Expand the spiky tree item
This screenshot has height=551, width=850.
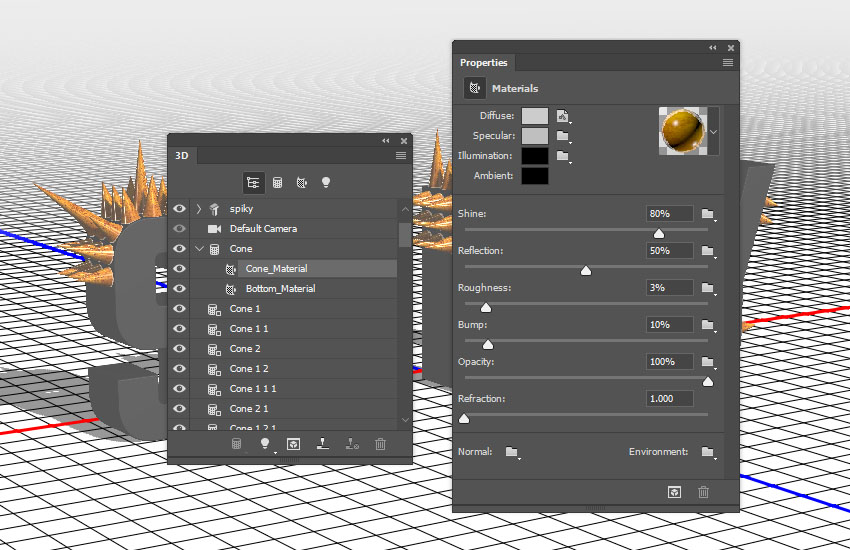(199, 209)
